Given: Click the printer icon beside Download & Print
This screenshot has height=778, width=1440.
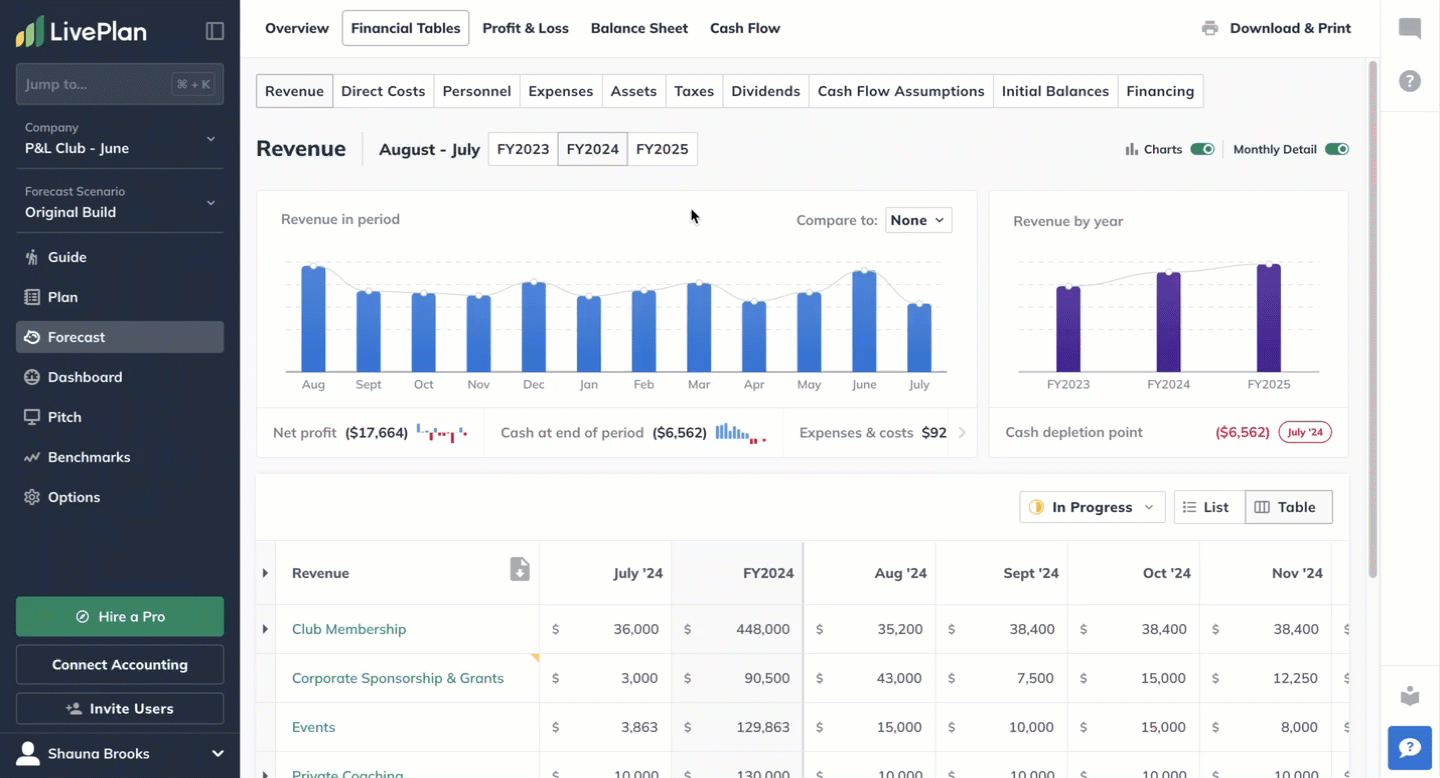Looking at the screenshot, I should (x=1210, y=28).
